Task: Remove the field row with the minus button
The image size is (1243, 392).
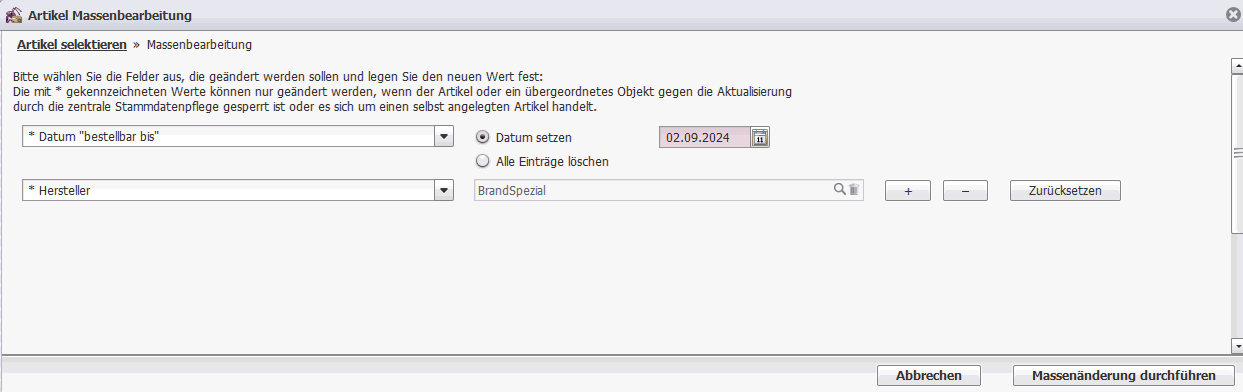Action: pyautogui.click(x=965, y=191)
